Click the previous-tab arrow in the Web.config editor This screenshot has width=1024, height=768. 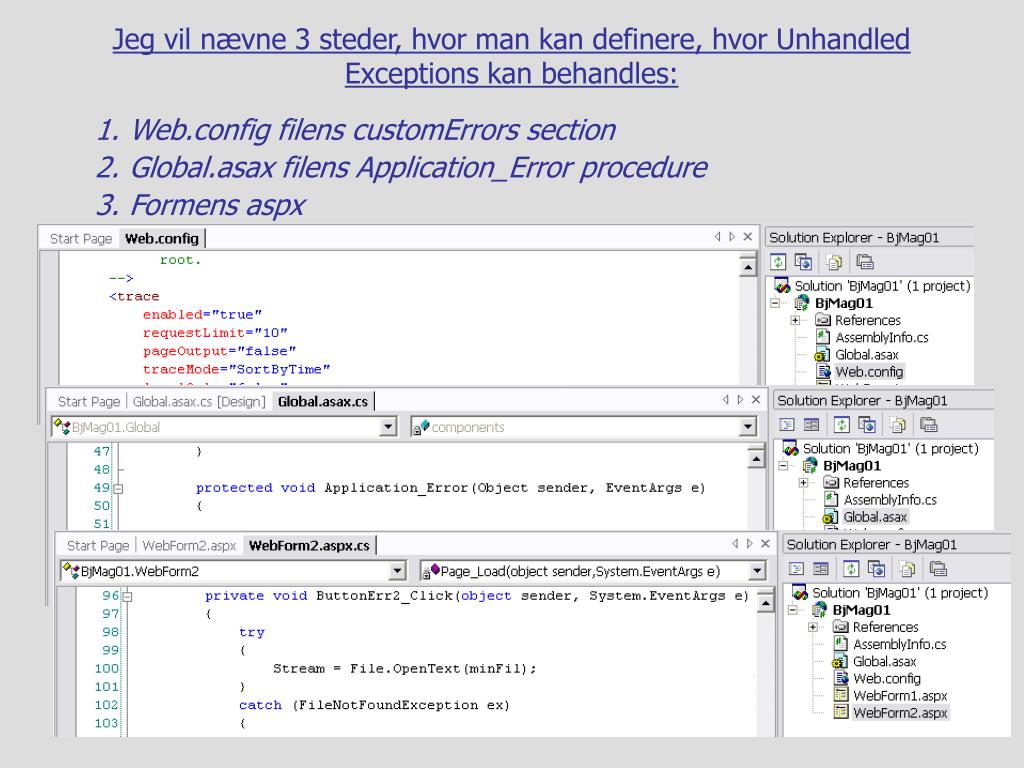(x=718, y=236)
